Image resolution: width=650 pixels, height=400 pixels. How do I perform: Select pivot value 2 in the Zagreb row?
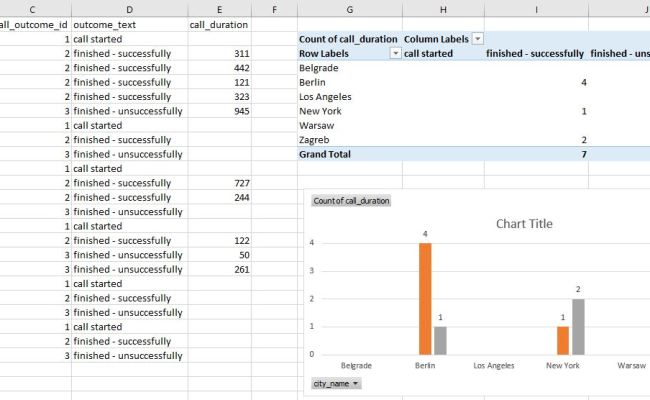pos(536,140)
